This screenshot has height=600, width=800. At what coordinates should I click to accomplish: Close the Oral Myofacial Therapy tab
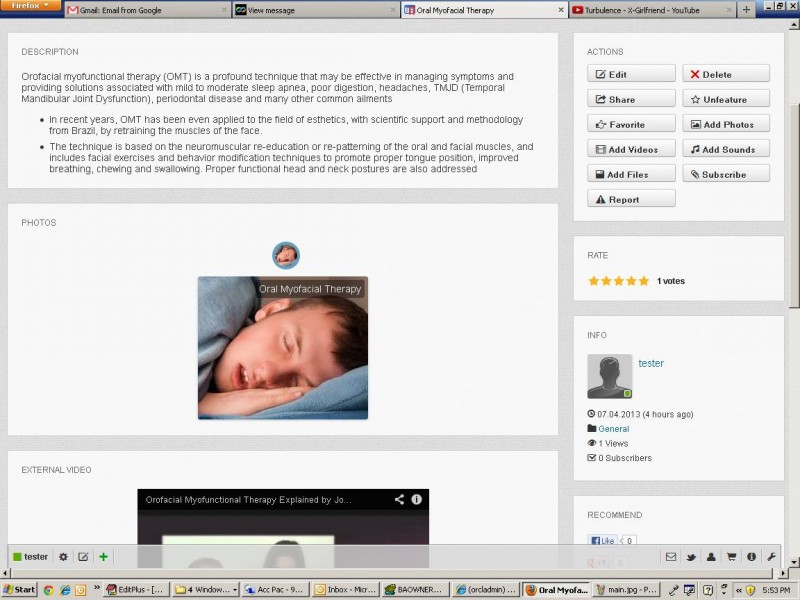pos(561,10)
